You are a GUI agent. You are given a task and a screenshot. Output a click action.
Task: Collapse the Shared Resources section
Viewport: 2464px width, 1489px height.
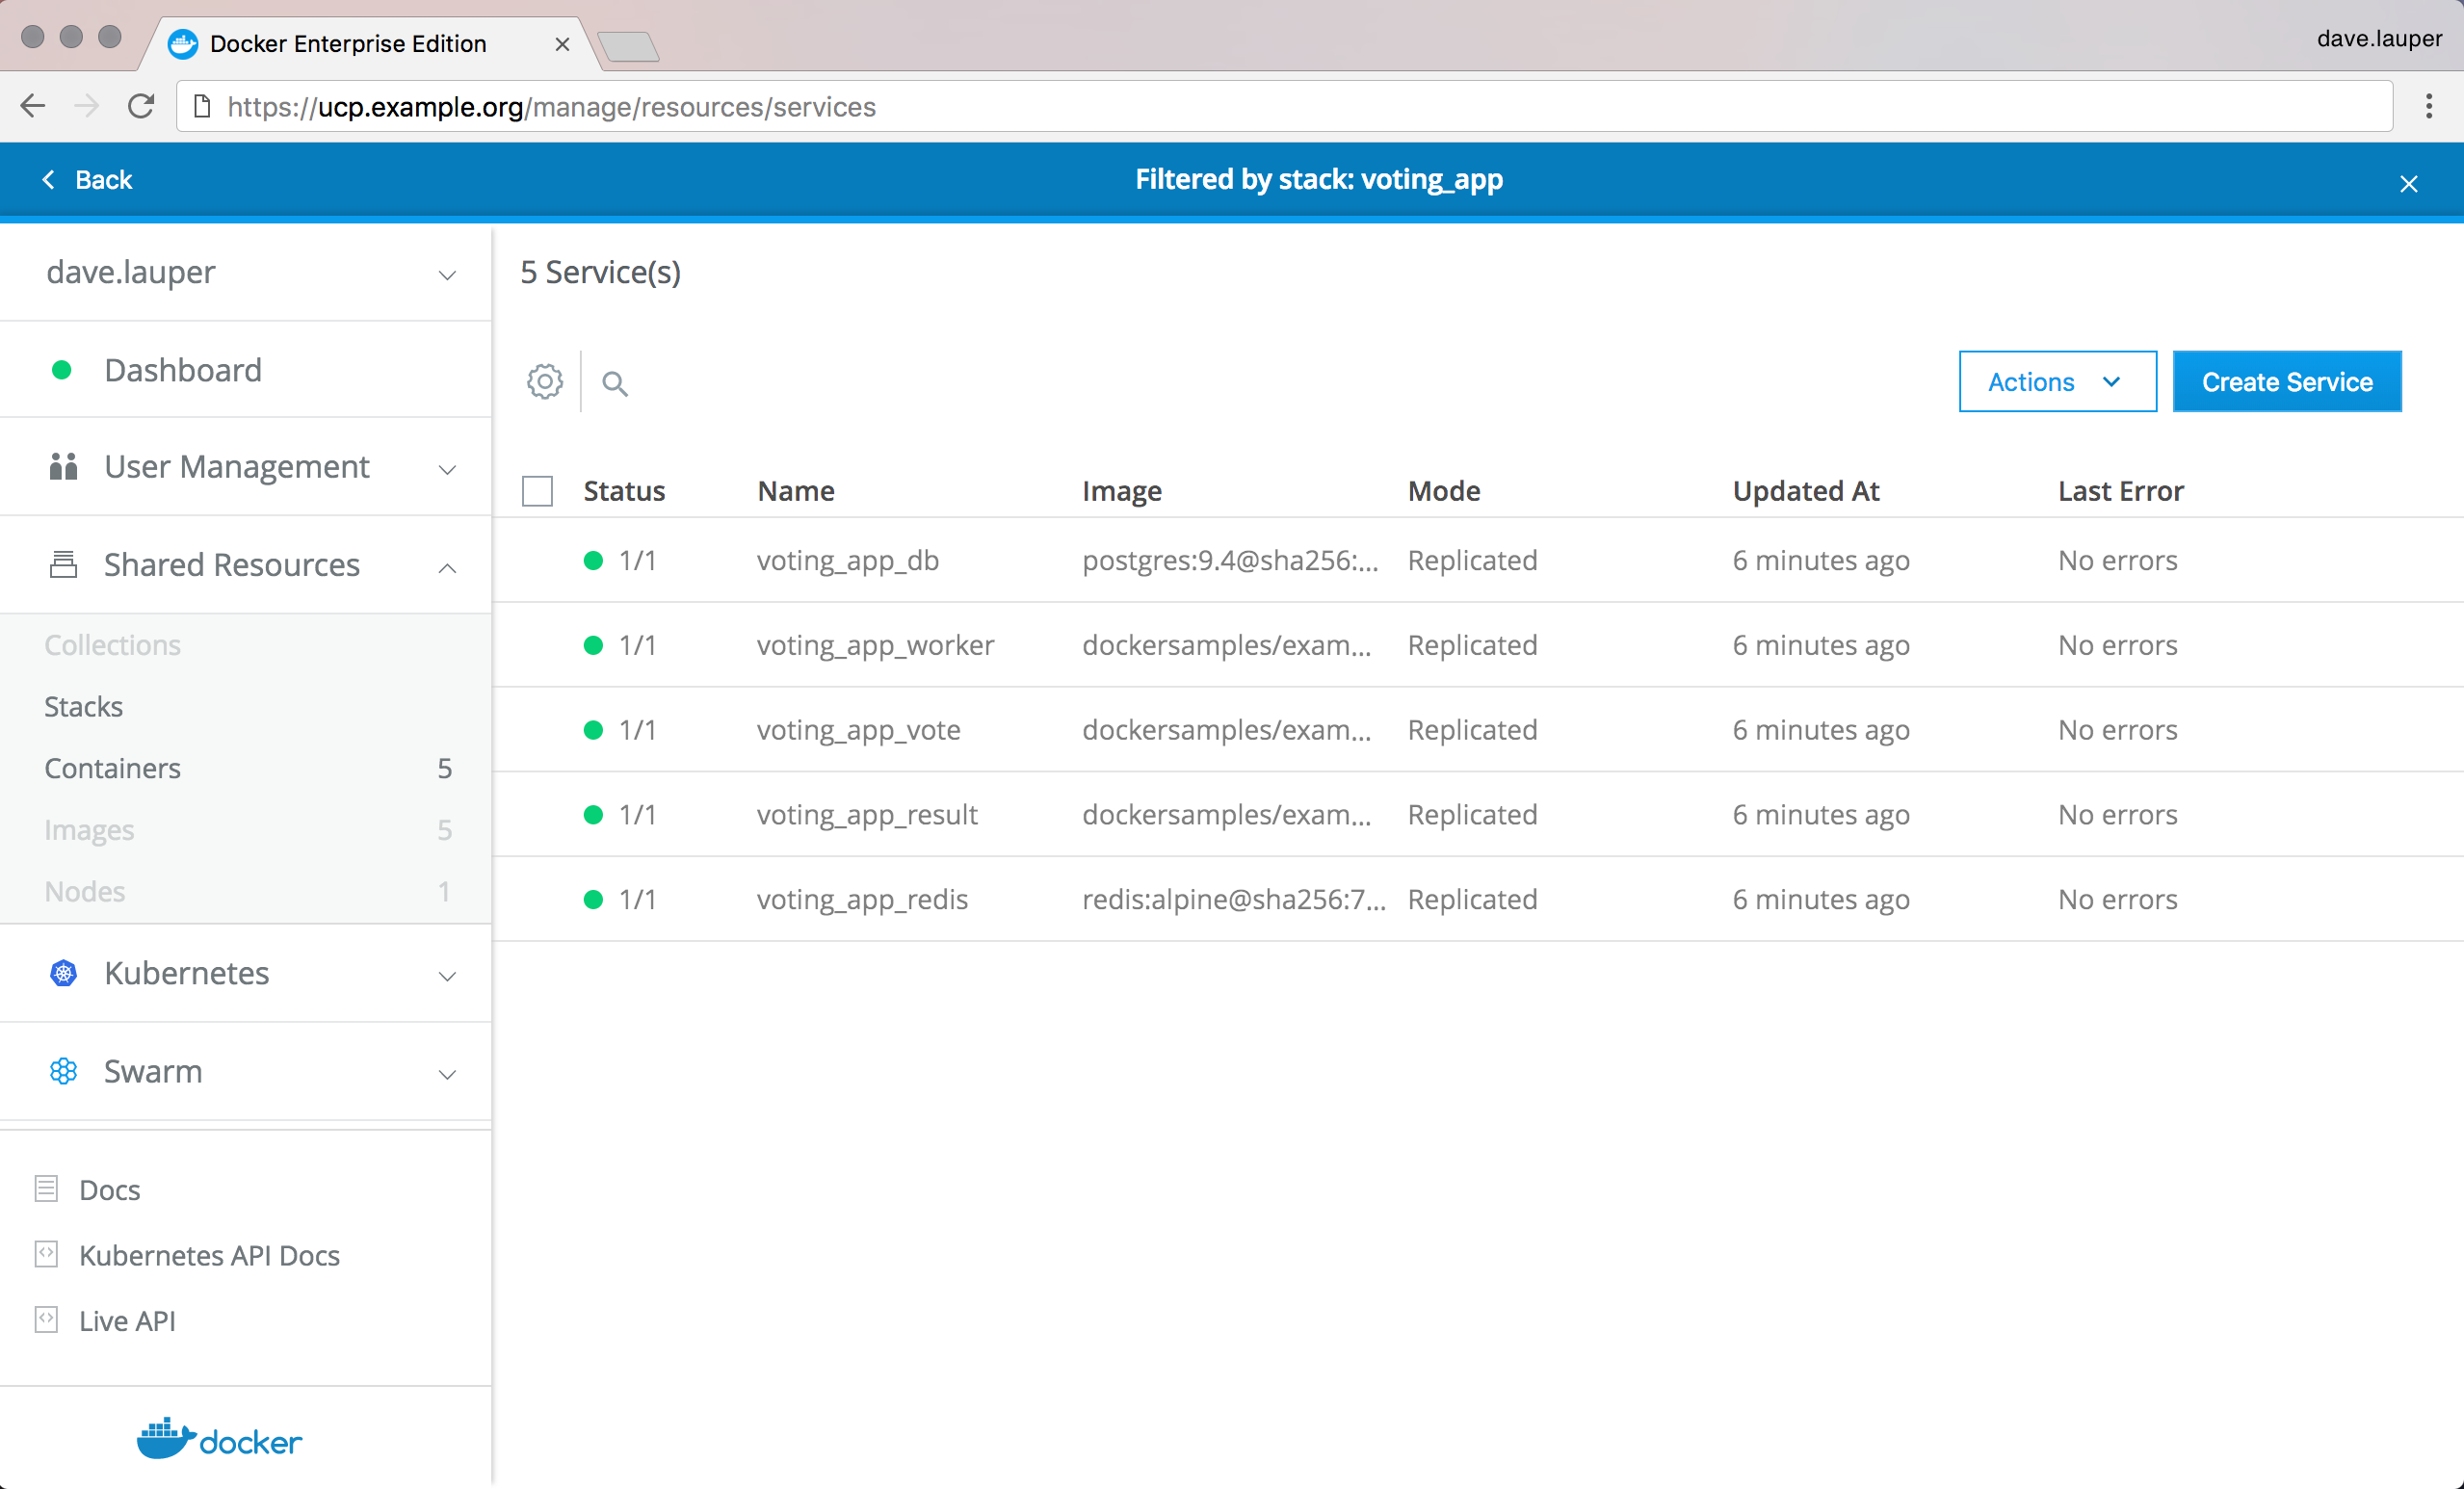pos(447,567)
